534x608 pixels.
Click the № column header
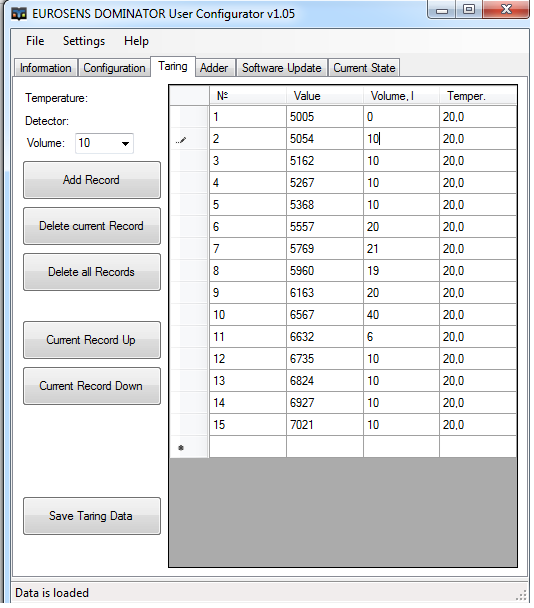[x=248, y=95]
